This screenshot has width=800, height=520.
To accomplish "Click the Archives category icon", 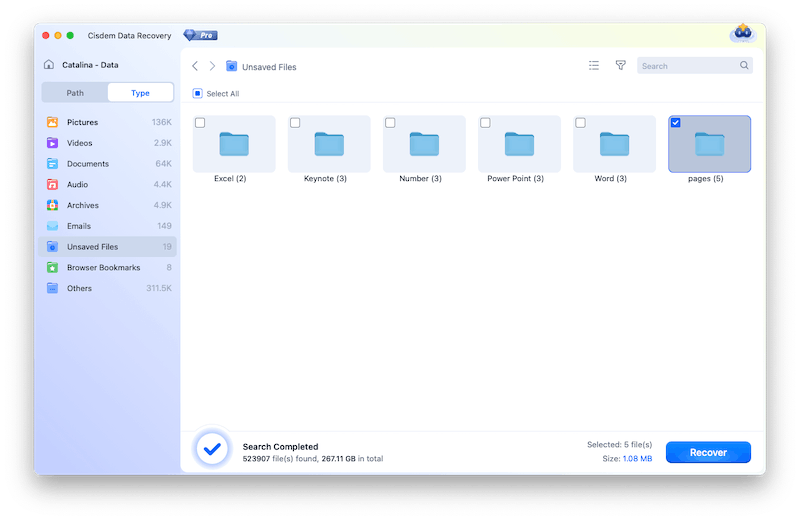I will [x=52, y=205].
